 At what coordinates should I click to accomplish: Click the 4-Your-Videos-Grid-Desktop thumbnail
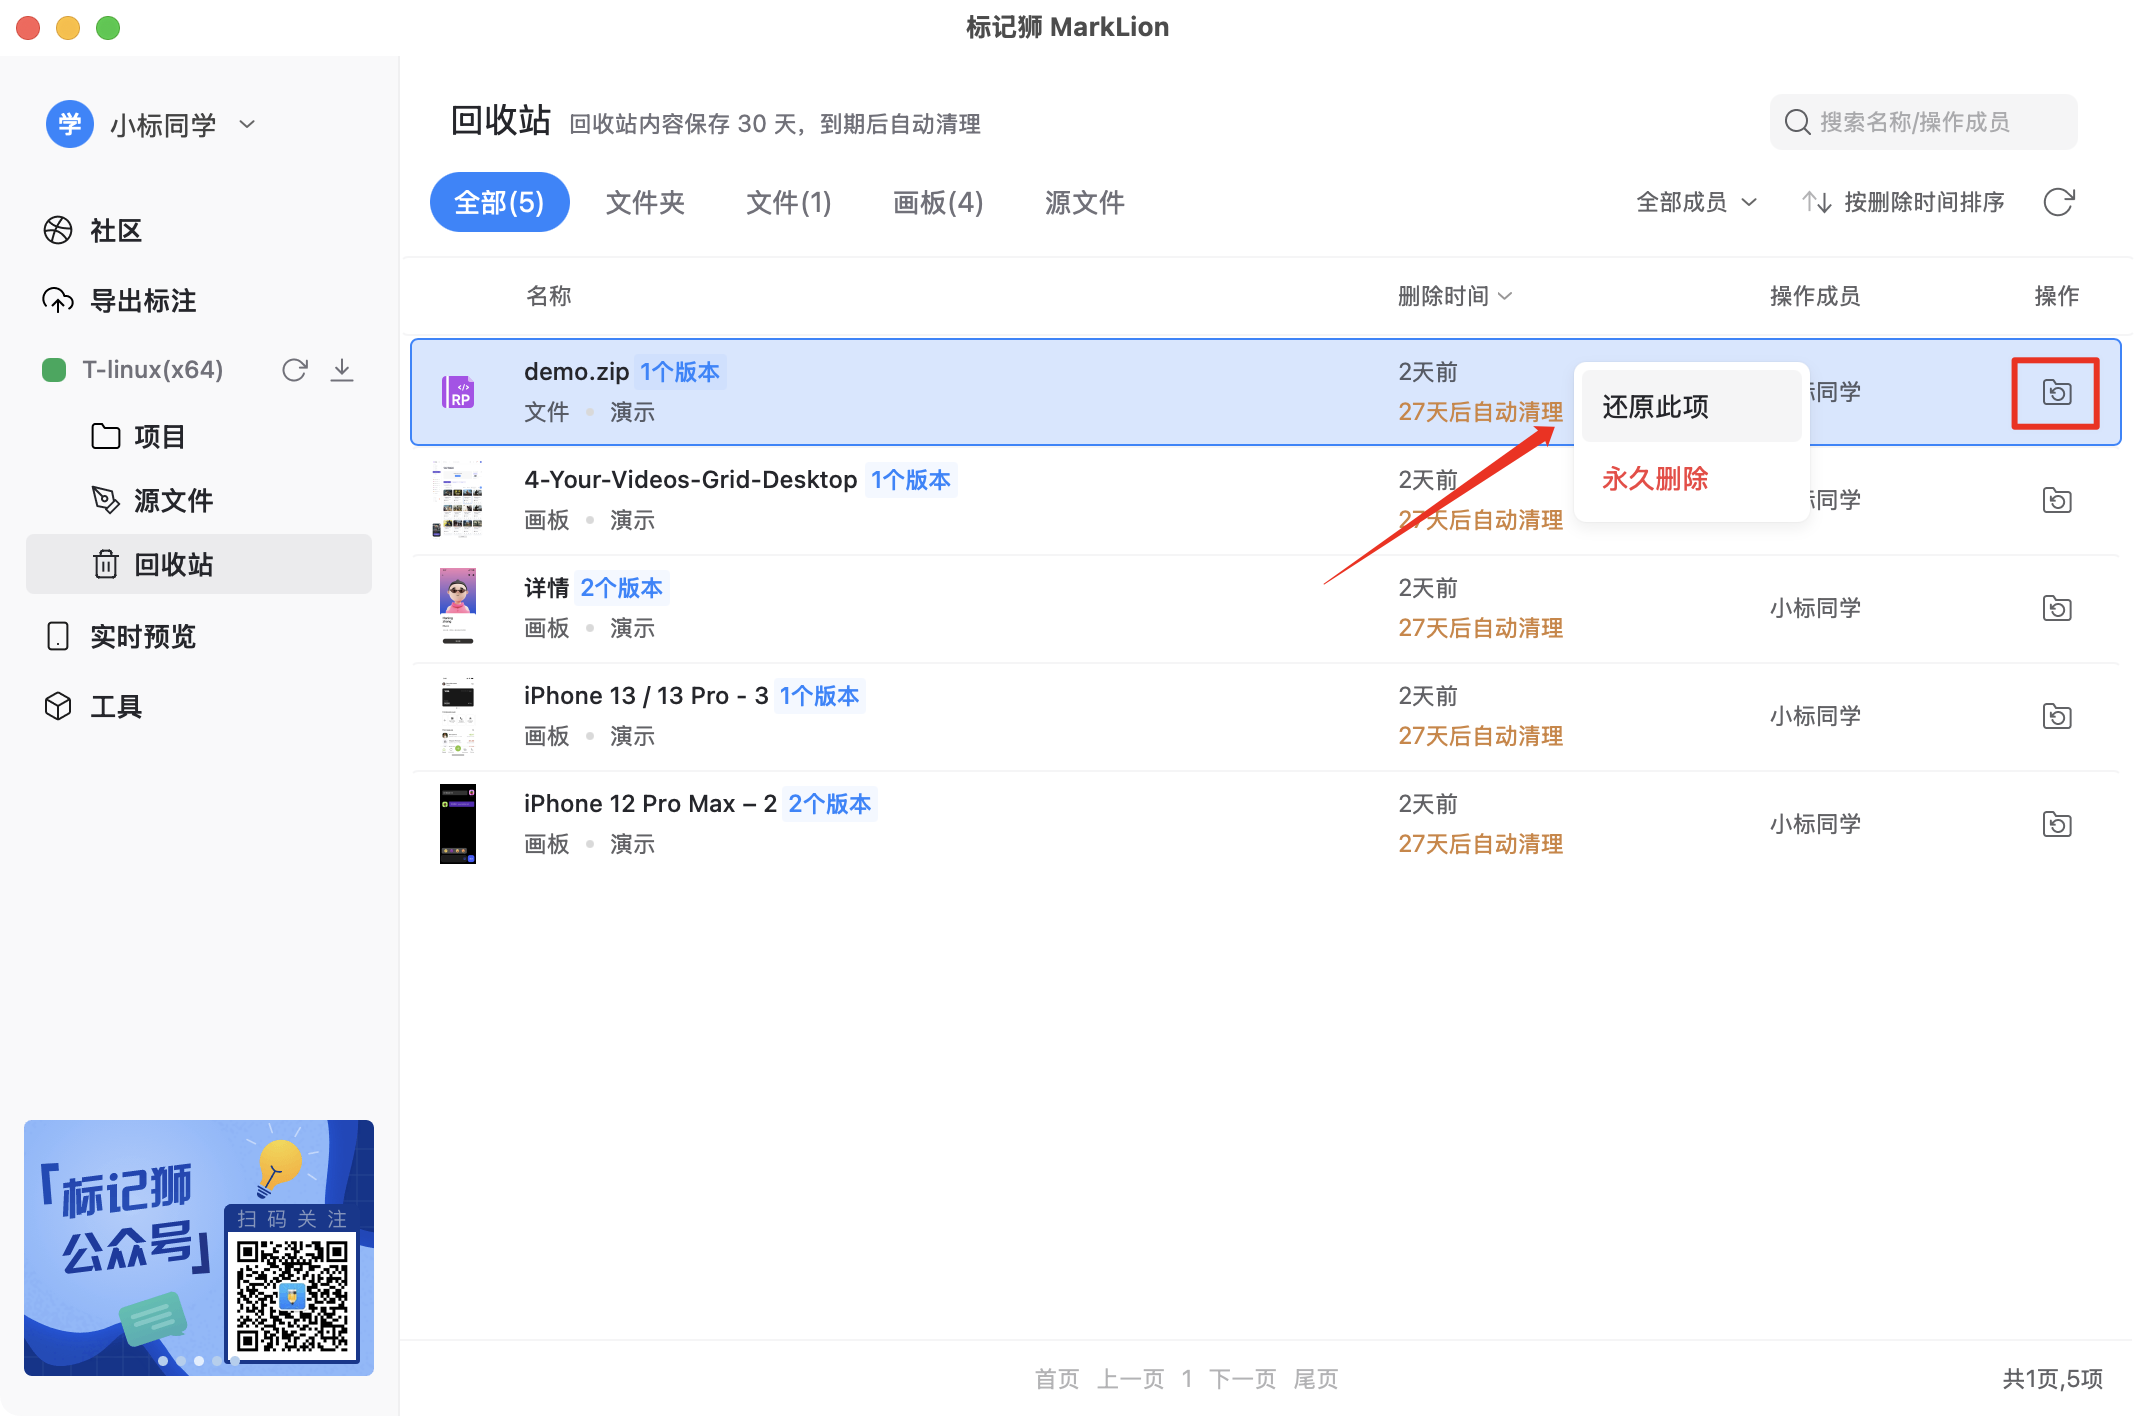click(458, 499)
